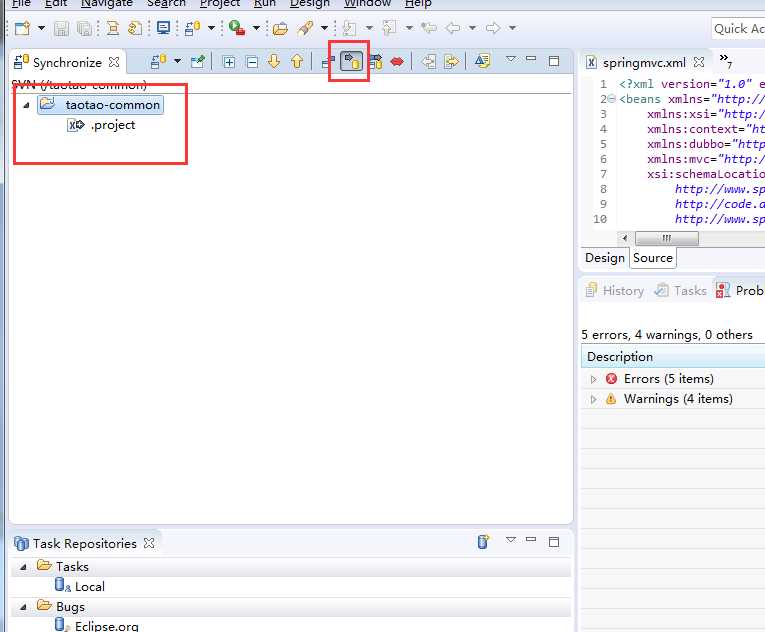Click the Save icon in main toolbar
Image resolution: width=765 pixels, height=632 pixels.
click(61, 28)
